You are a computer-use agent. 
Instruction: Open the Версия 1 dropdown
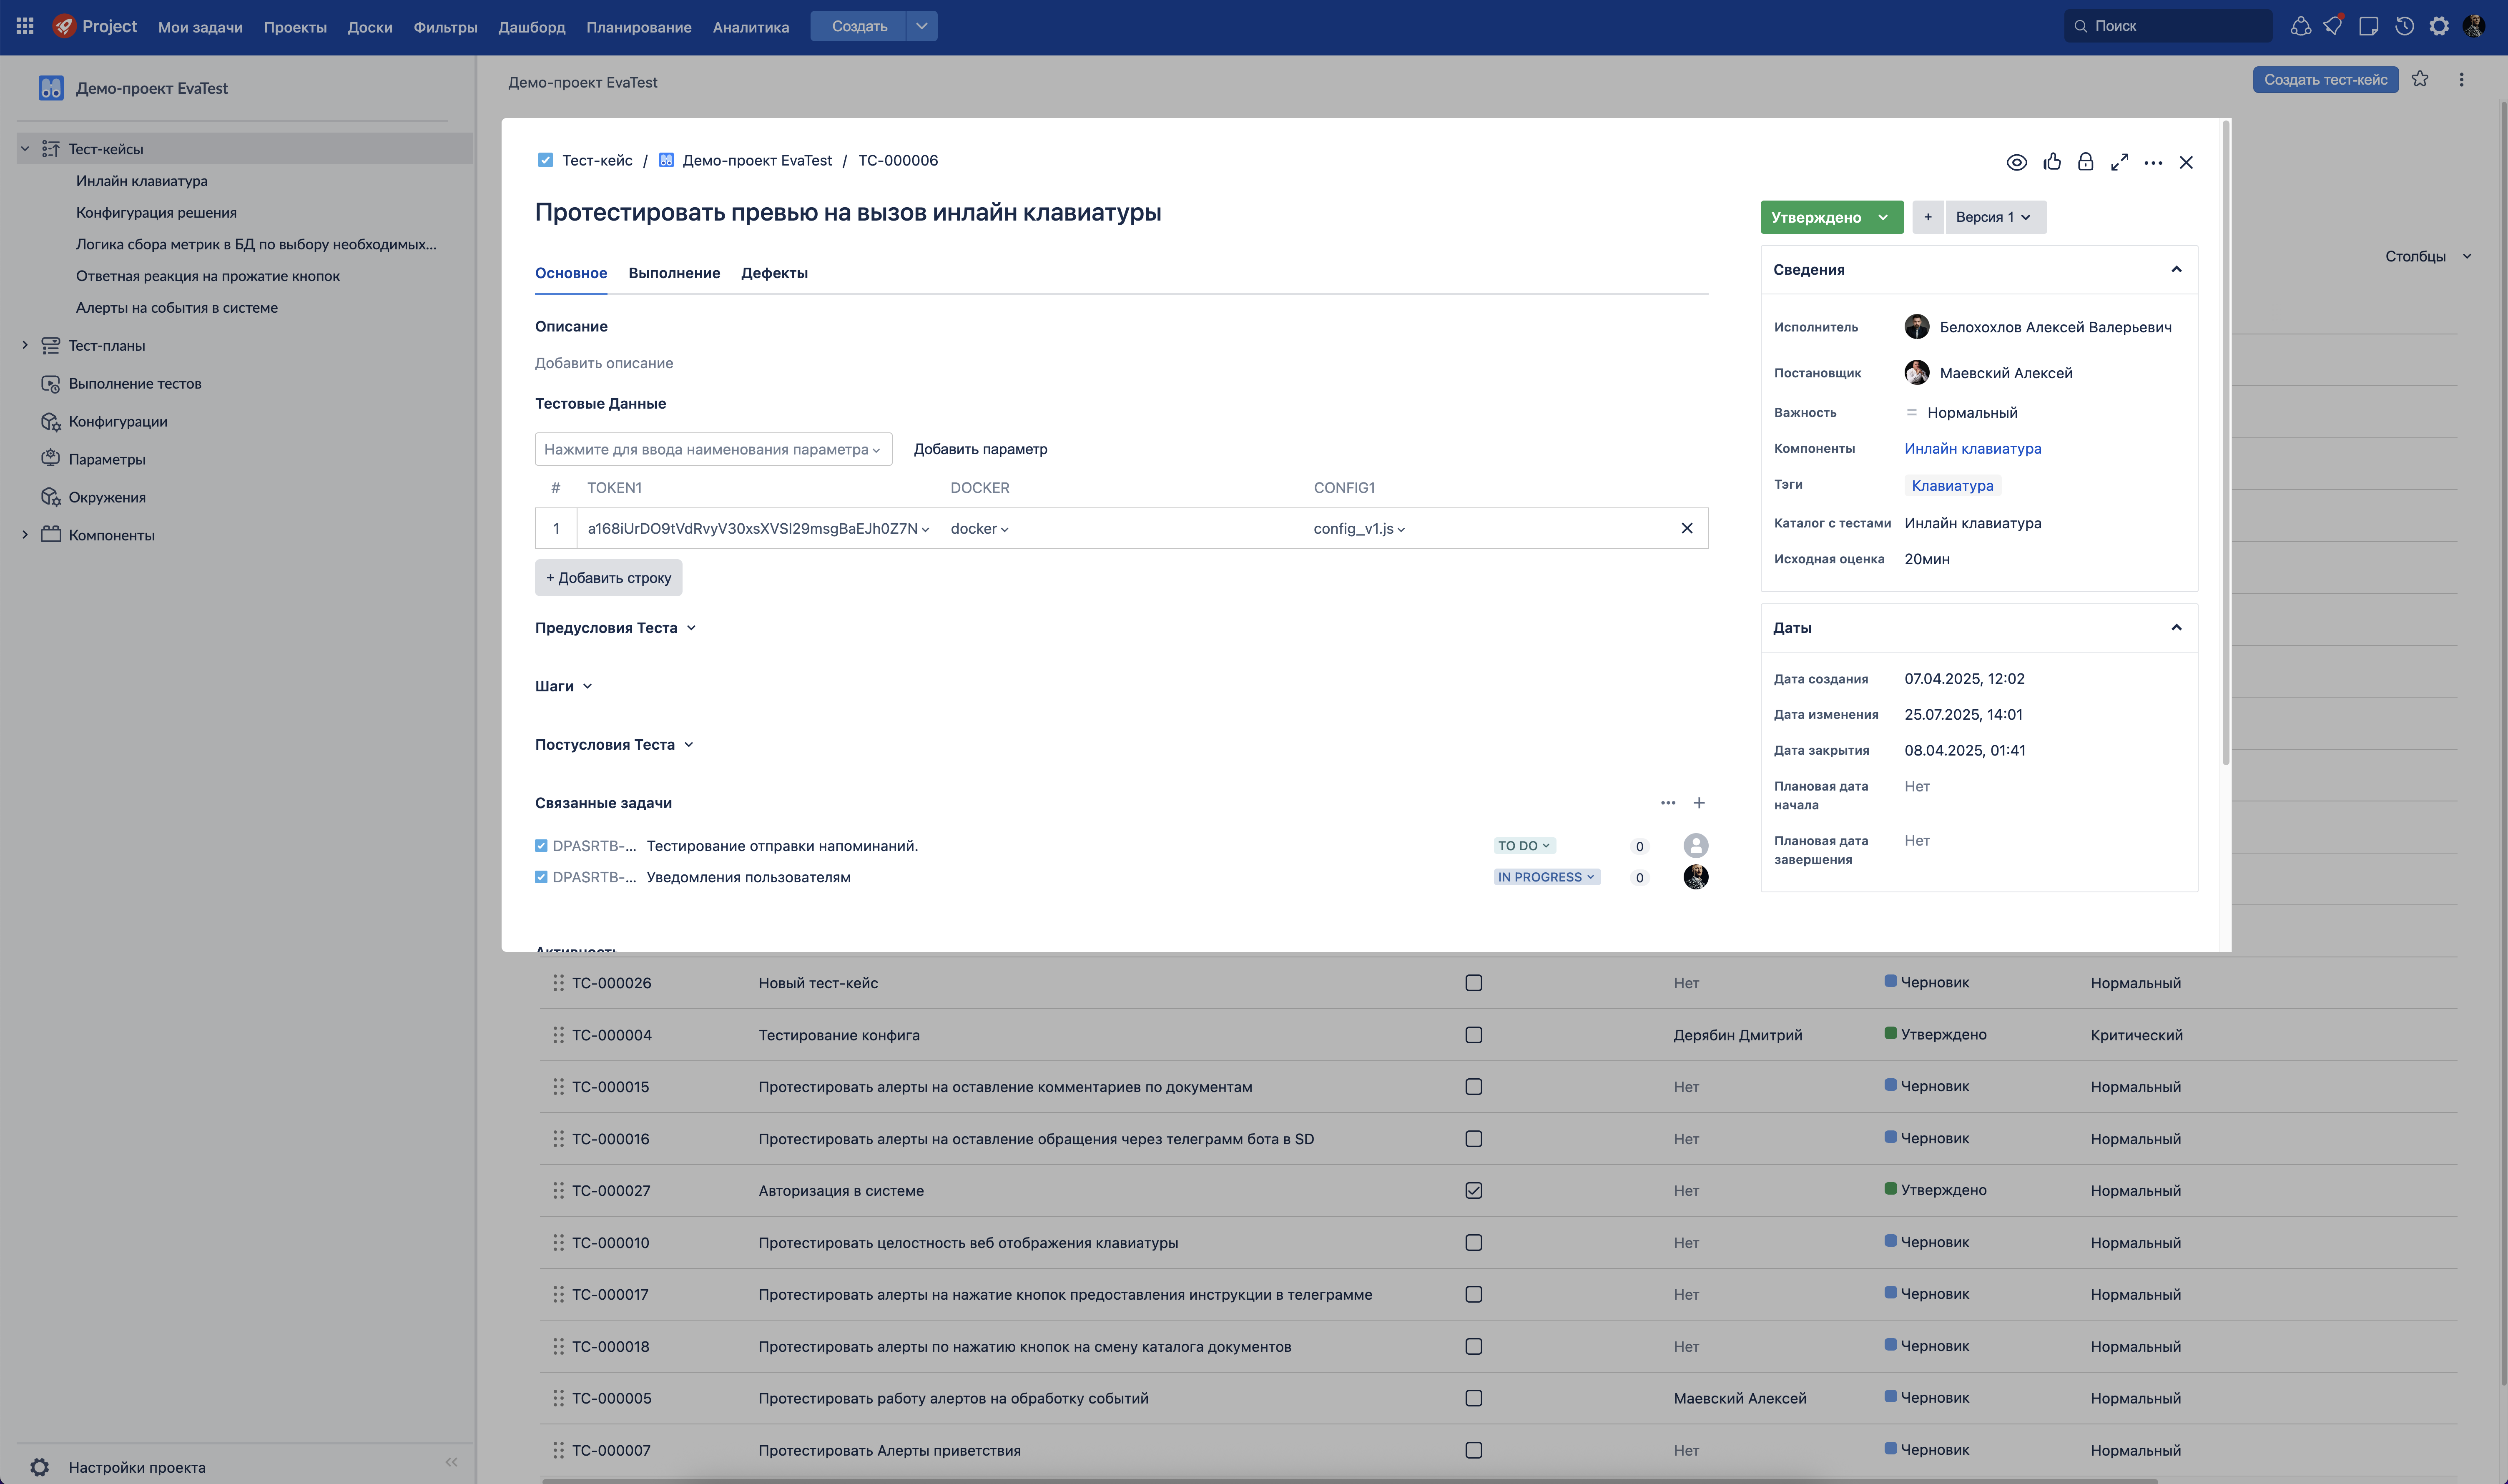pyautogui.click(x=1995, y=217)
